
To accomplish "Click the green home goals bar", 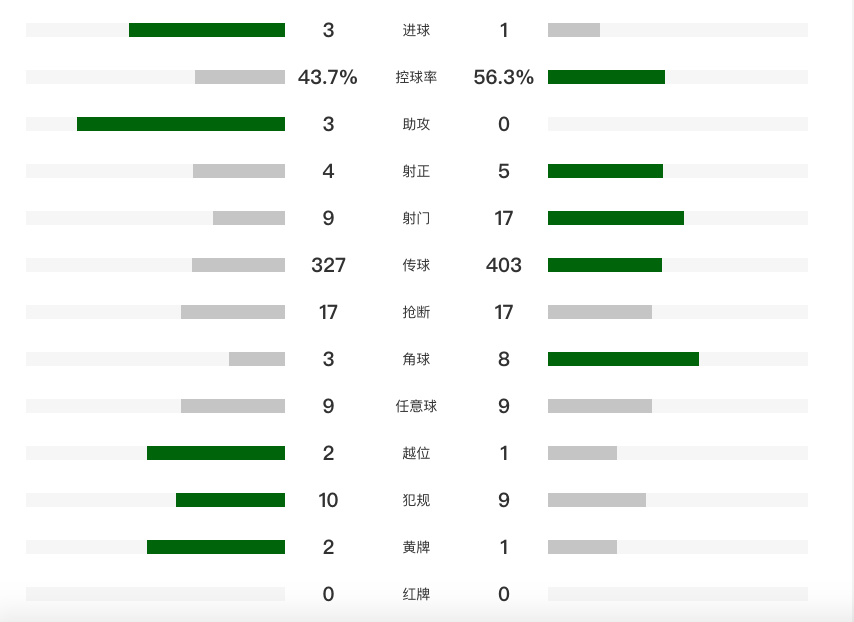I will (x=207, y=30).
